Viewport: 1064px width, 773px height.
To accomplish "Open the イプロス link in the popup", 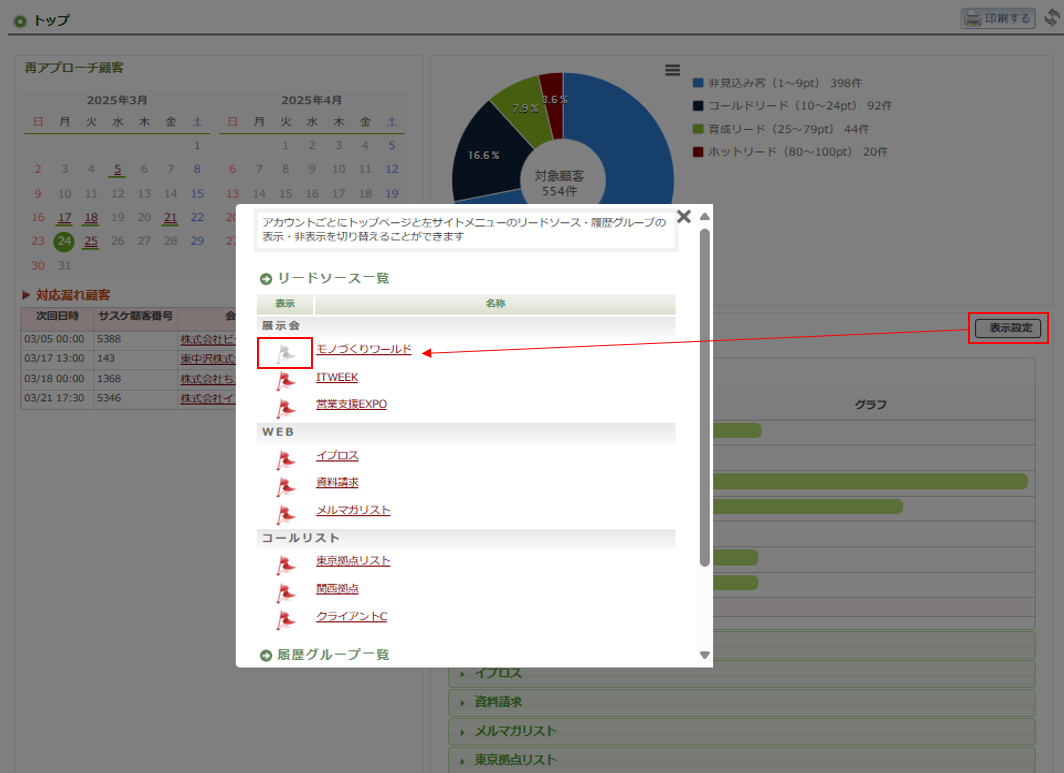I will [x=337, y=455].
